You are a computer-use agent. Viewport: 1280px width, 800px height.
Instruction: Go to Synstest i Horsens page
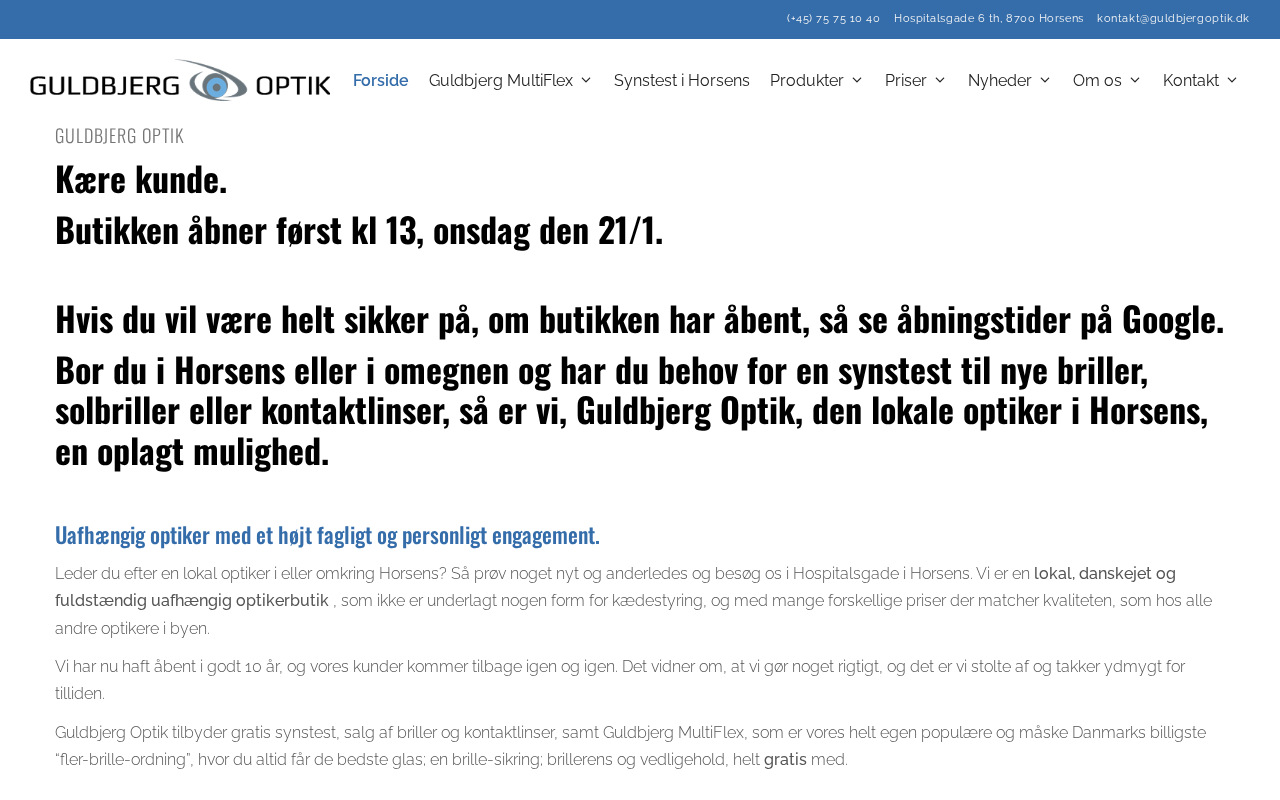coord(682,80)
